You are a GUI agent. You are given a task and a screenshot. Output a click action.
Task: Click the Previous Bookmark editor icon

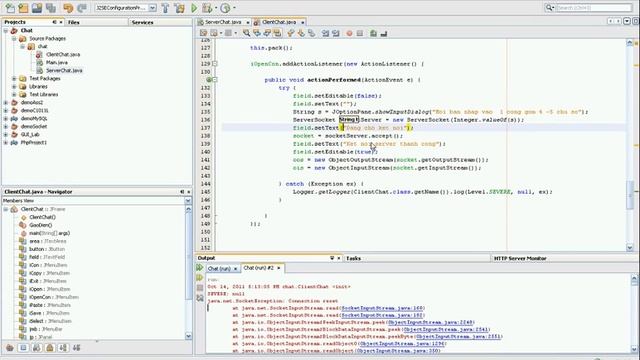(x=291, y=33)
